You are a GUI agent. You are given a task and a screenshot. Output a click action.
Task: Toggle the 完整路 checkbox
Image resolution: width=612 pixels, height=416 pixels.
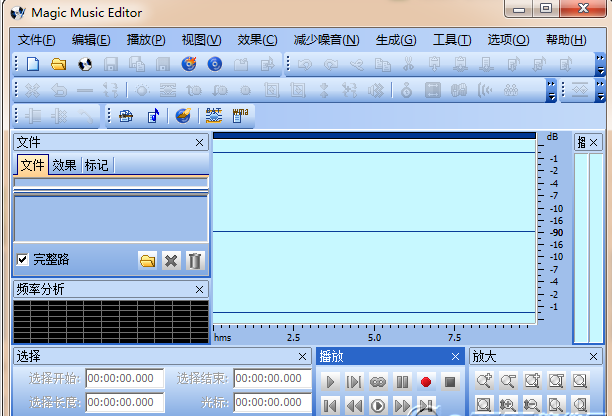23,260
